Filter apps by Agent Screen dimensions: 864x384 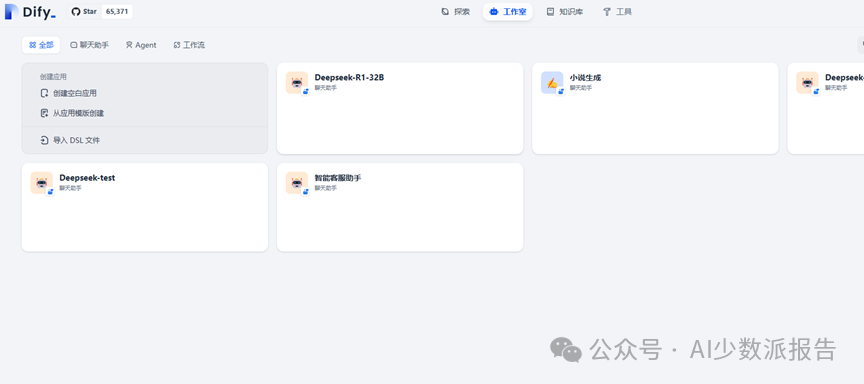pyautogui.click(x=141, y=45)
